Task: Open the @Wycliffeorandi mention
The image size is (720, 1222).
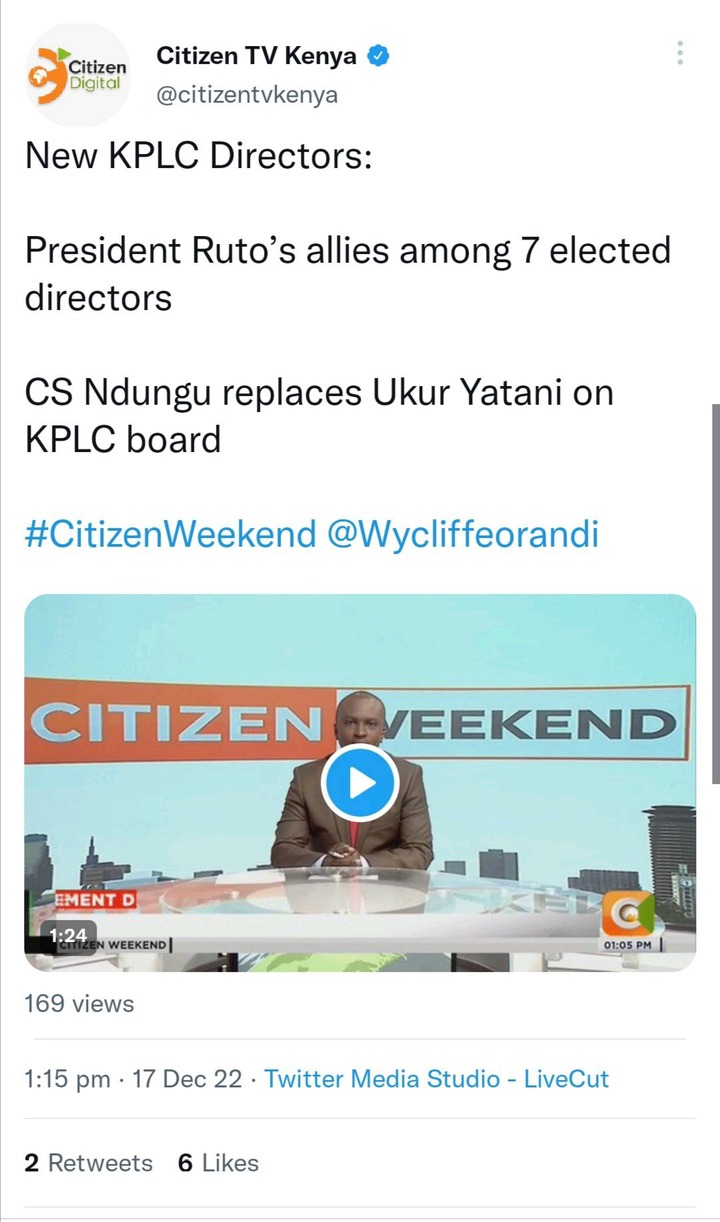Action: click(463, 534)
